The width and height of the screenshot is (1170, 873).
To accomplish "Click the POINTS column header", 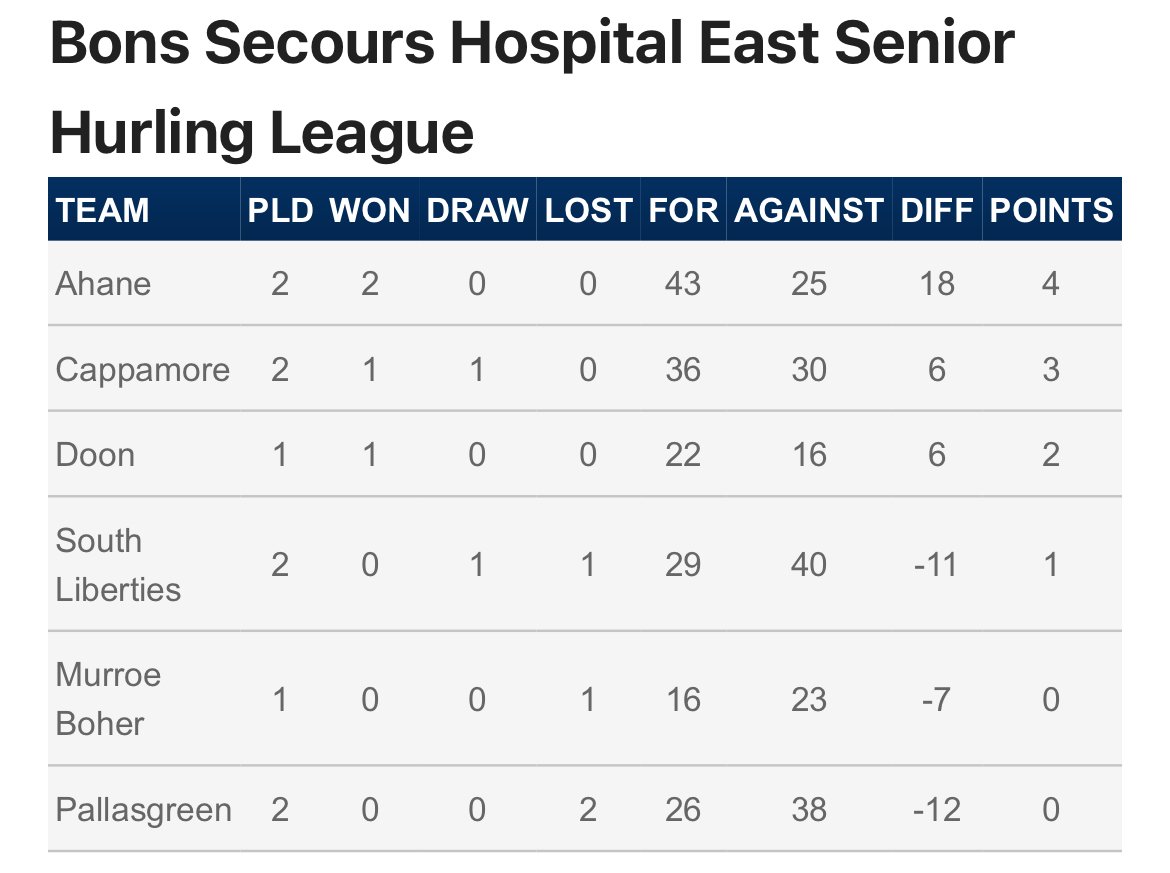I will coord(1051,210).
